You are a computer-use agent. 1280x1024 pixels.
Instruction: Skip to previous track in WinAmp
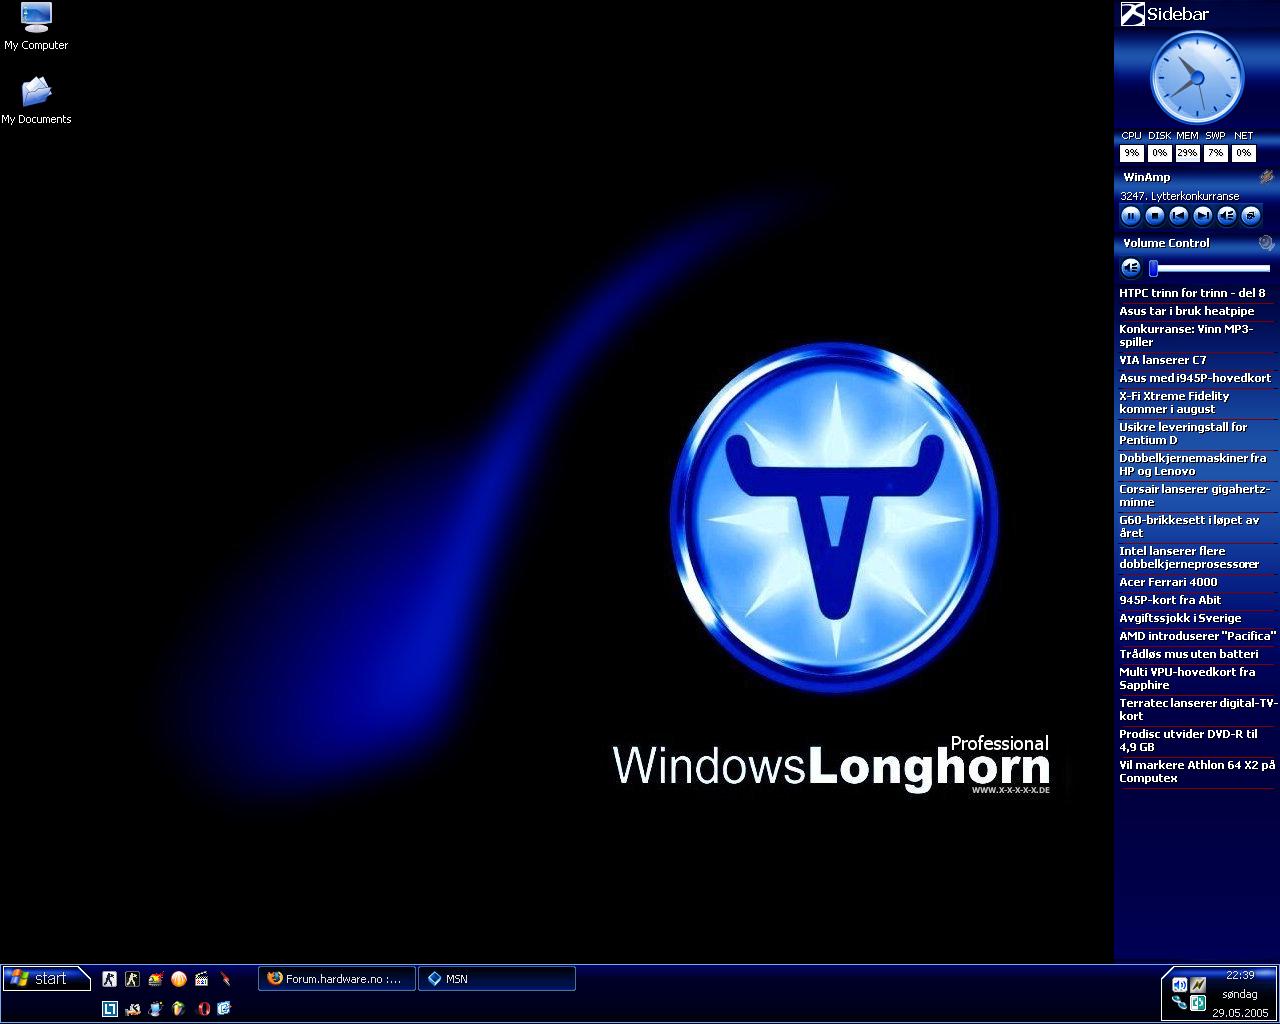click(1179, 215)
